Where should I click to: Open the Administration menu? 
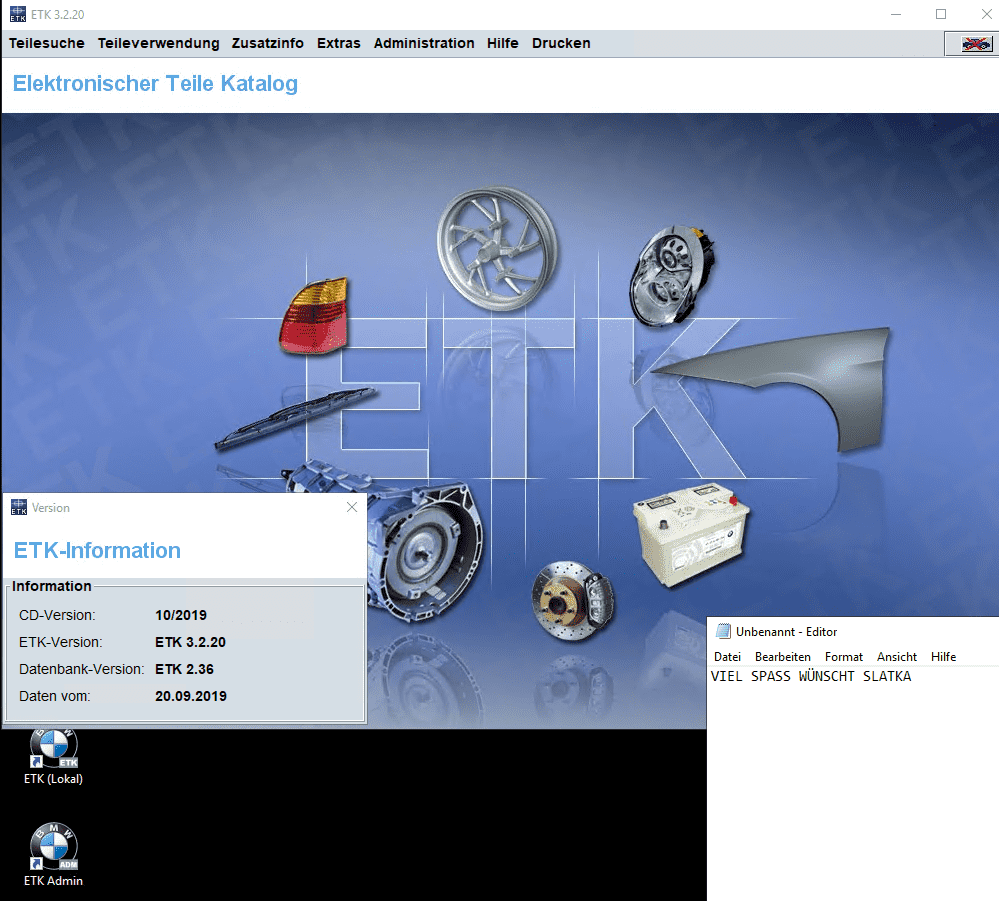coord(424,43)
